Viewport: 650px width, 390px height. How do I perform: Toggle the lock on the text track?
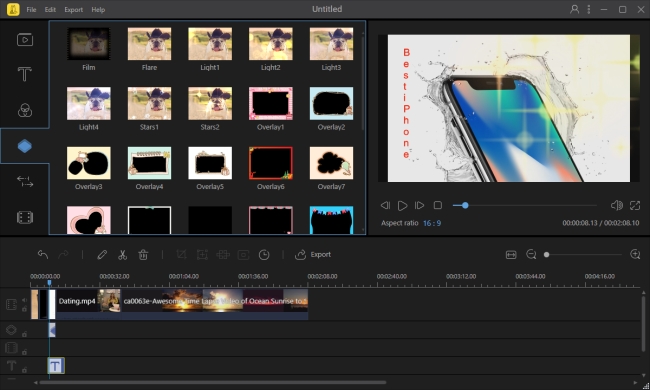click(24, 370)
